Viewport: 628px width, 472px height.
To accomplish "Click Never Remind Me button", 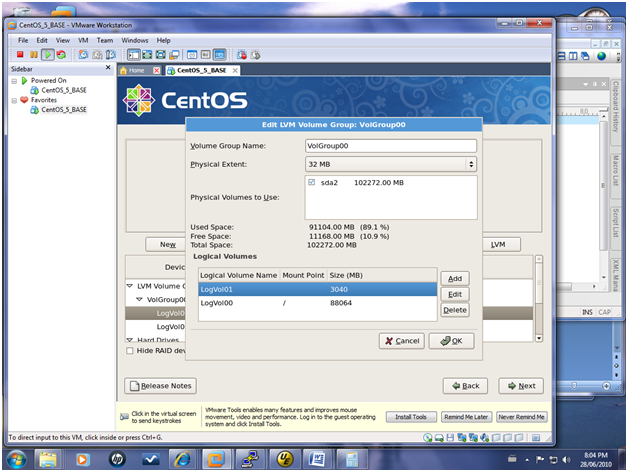I will pos(521,417).
